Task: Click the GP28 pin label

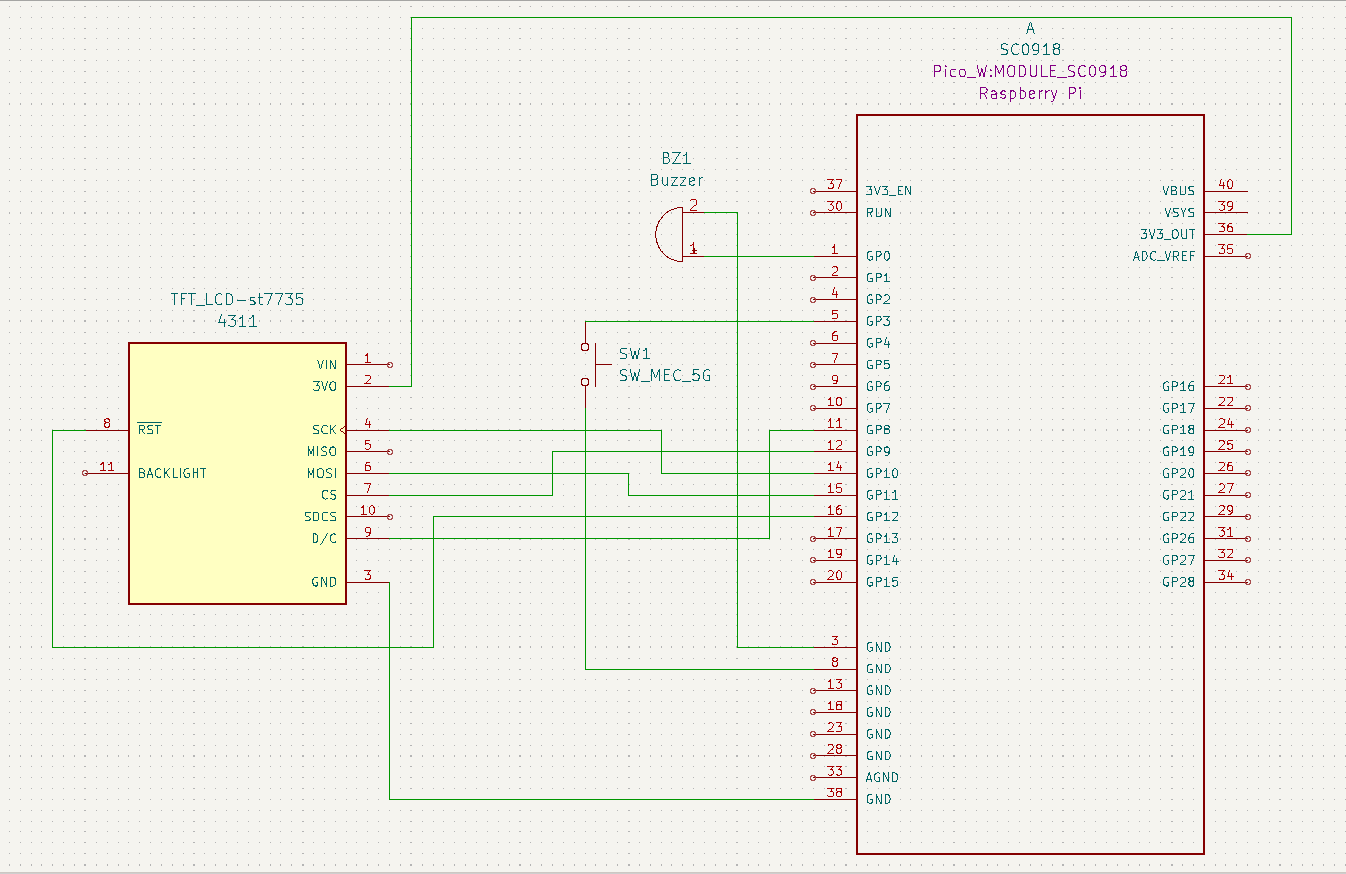Action: (1179, 582)
